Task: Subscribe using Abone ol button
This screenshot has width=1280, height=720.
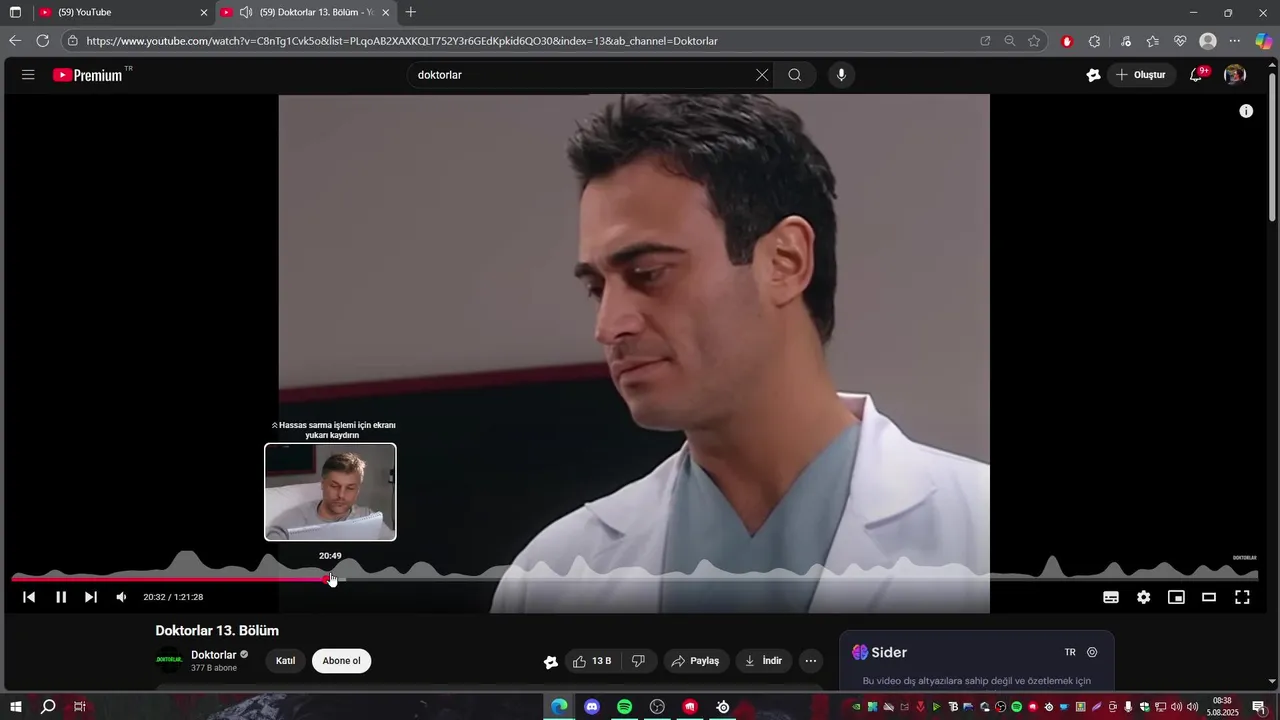Action: 341,661
